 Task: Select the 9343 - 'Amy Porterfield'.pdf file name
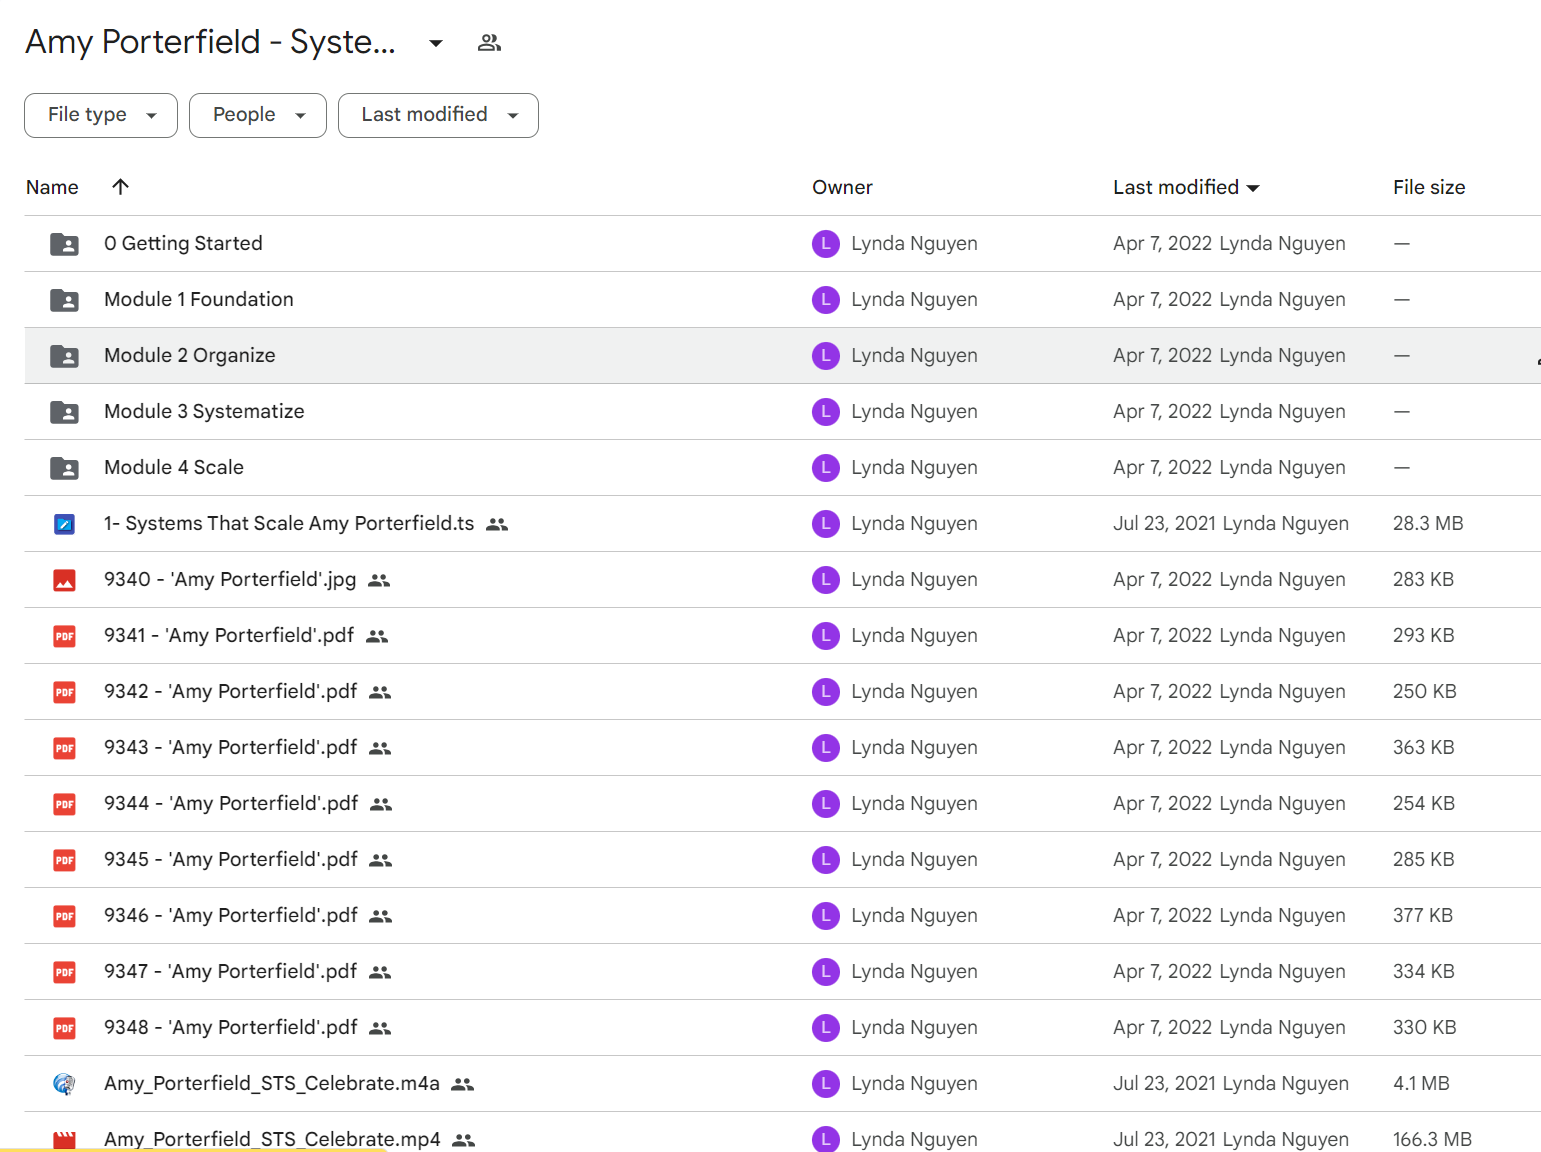(x=231, y=747)
